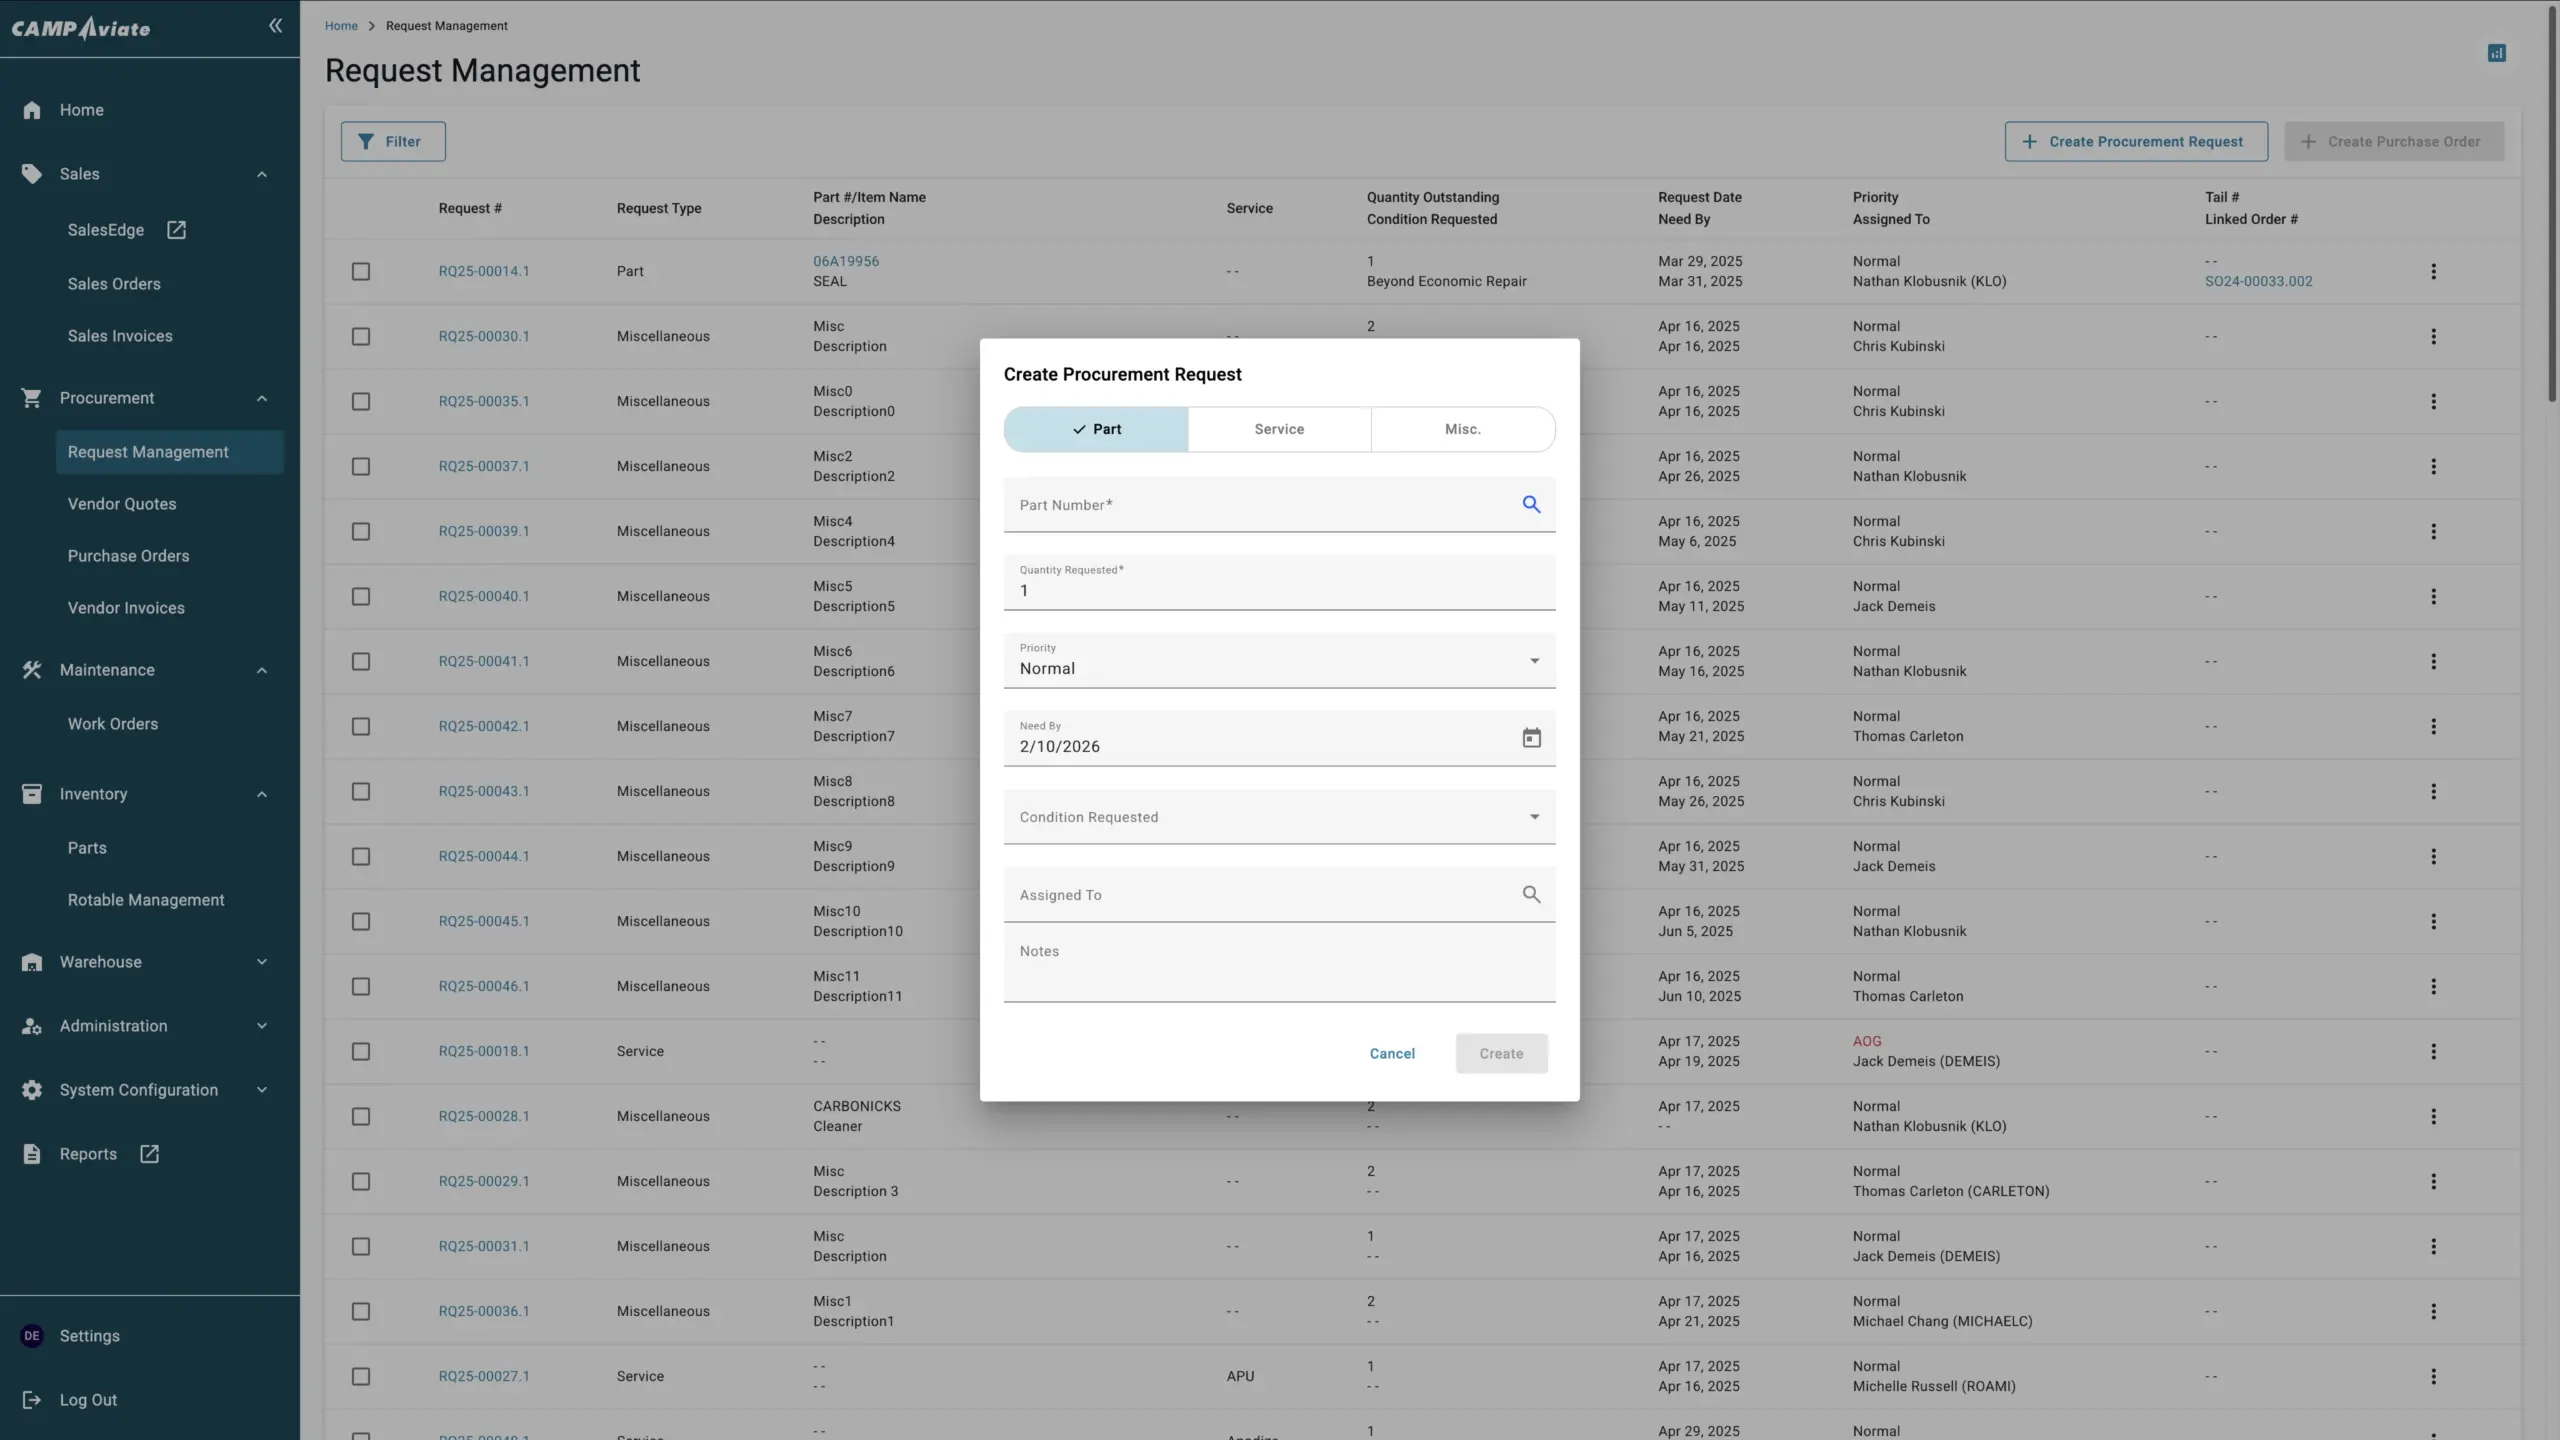Check the RQ25-00014.1 row checkbox
This screenshot has height=1440, width=2560.
[x=361, y=271]
